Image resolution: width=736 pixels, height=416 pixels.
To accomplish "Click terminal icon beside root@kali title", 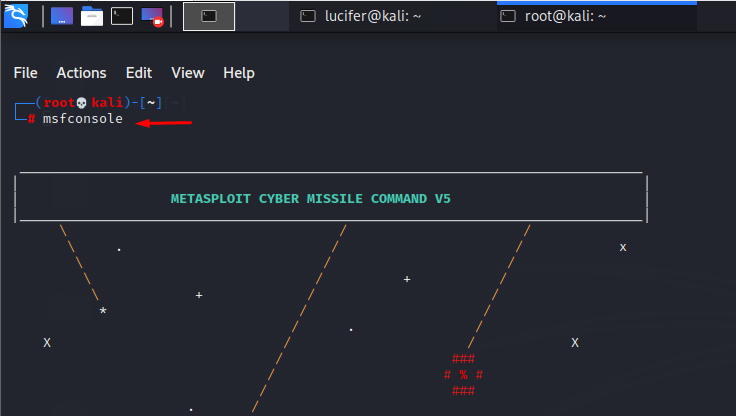I will coord(508,16).
